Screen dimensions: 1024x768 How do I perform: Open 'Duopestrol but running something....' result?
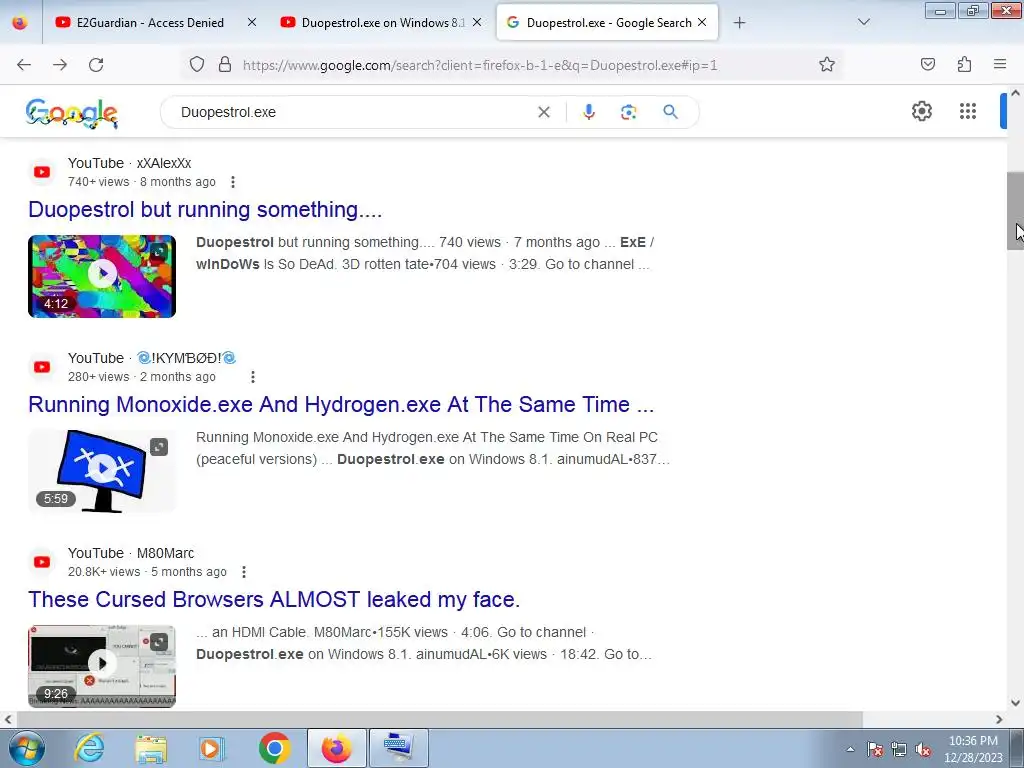(x=205, y=210)
